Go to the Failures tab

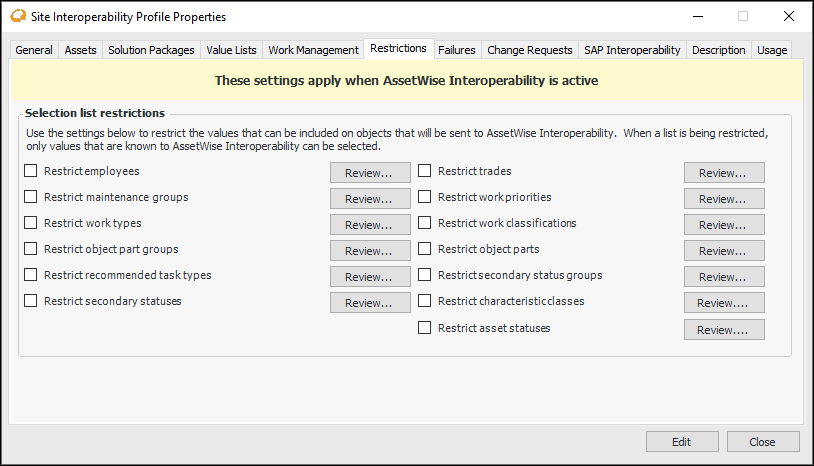click(457, 50)
